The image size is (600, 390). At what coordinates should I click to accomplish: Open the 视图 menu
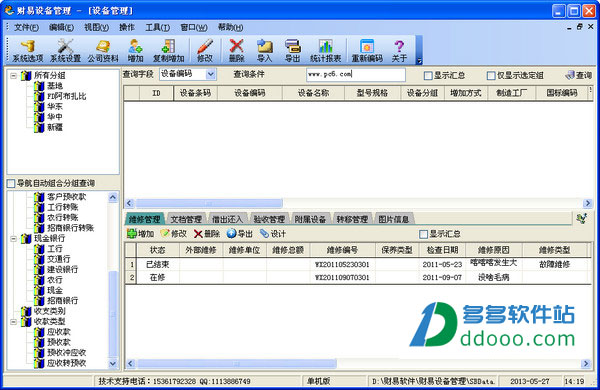point(96,28)
